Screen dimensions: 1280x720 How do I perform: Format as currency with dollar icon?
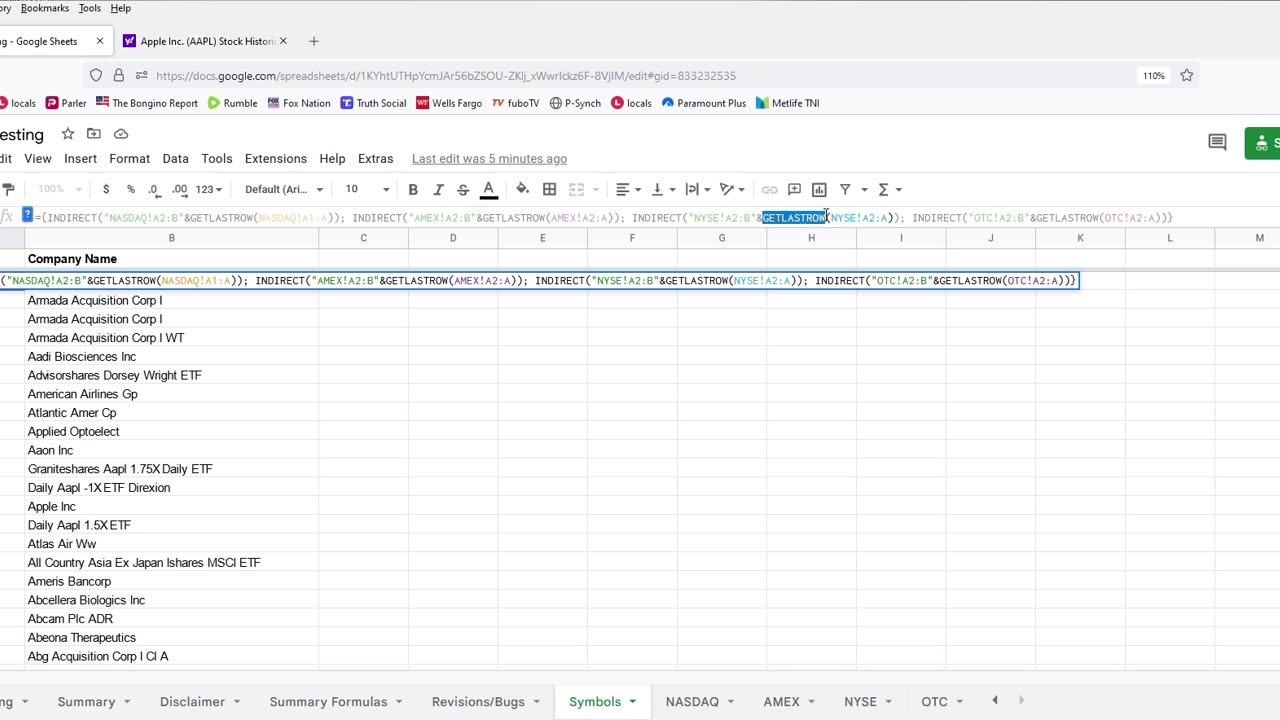106,189
